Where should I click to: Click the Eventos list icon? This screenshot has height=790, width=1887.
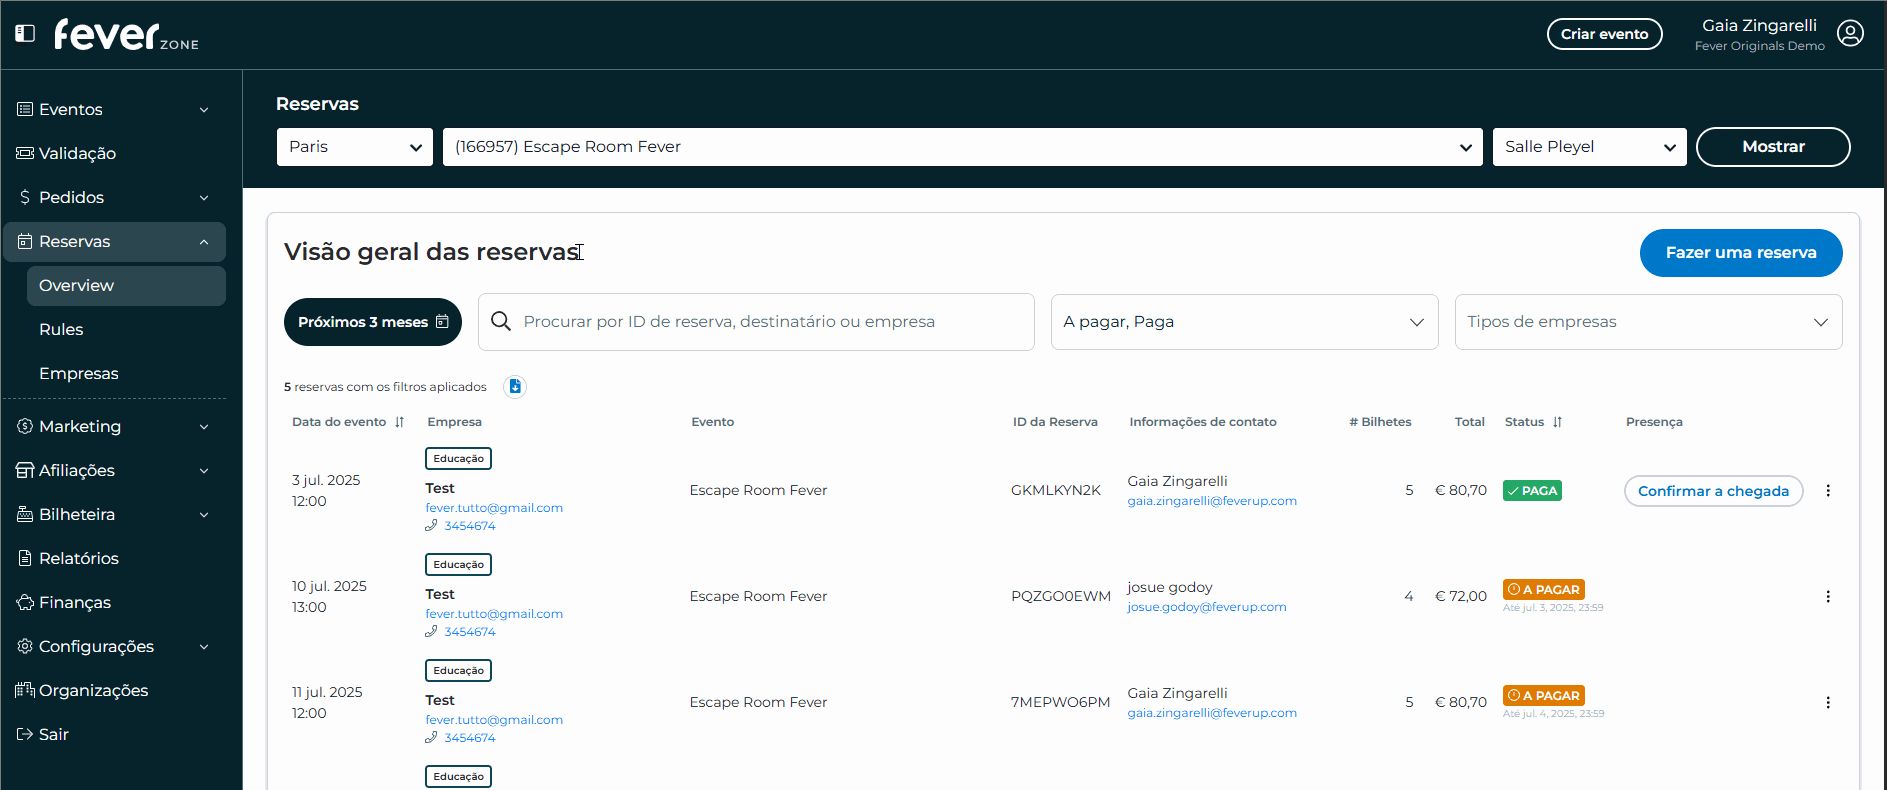click(25, 109)
